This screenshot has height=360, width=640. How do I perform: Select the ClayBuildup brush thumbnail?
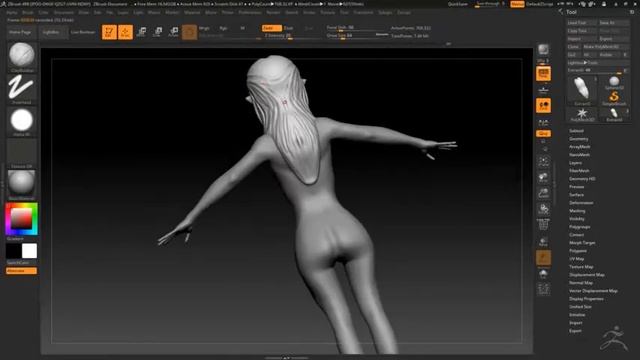pos(22,57)
